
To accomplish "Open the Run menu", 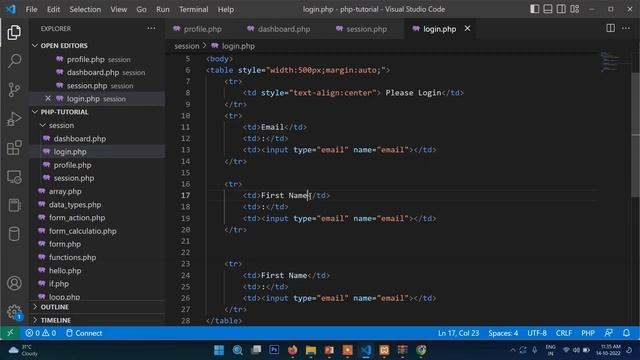I will pos(162,9).
